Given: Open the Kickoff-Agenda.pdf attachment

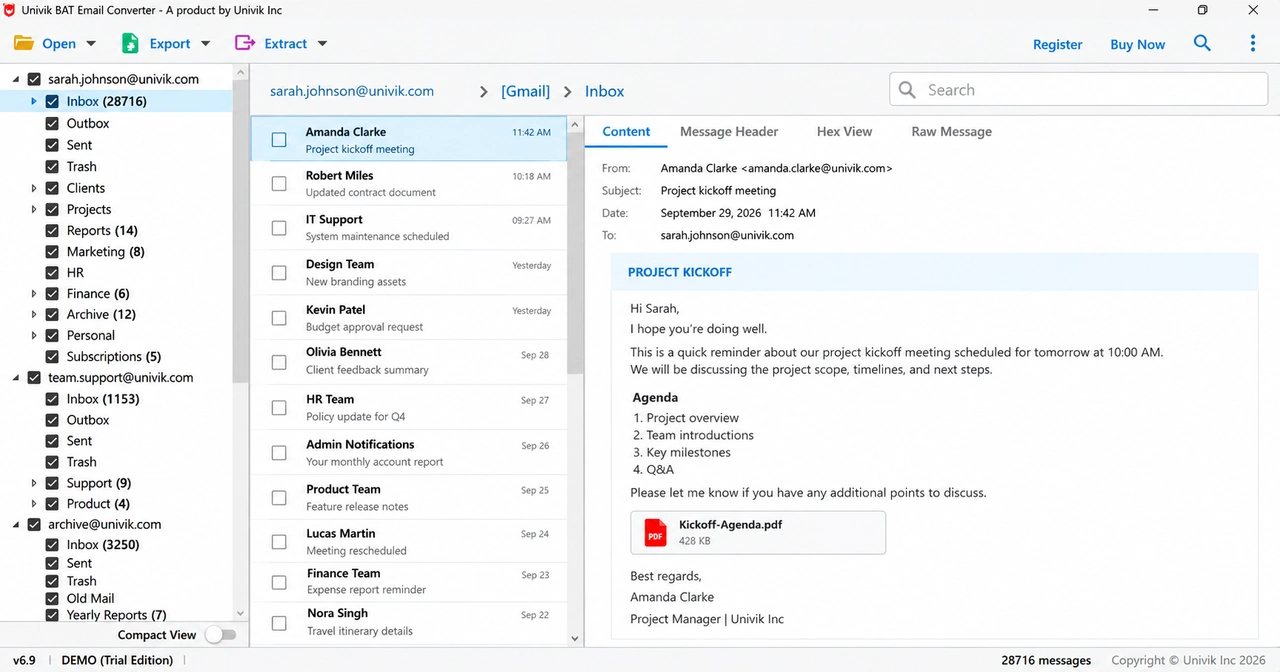Looking at the screenshot, I should (758, 532).
